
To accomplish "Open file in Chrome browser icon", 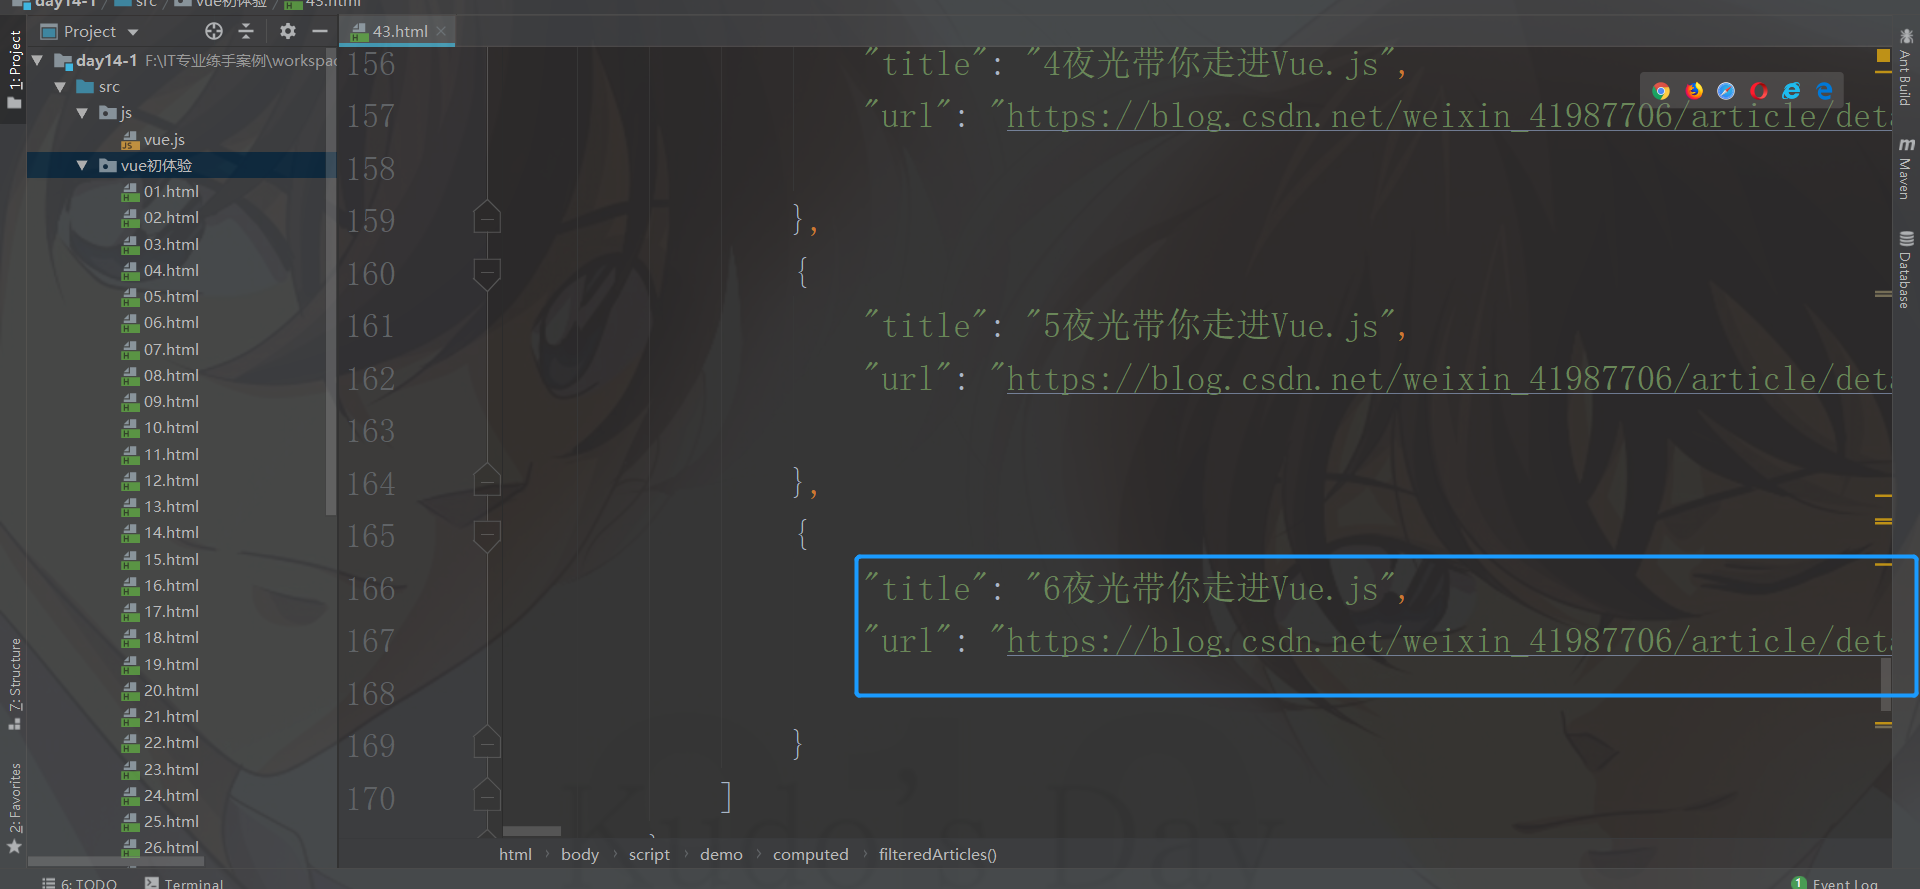I will pos(1661,91).
